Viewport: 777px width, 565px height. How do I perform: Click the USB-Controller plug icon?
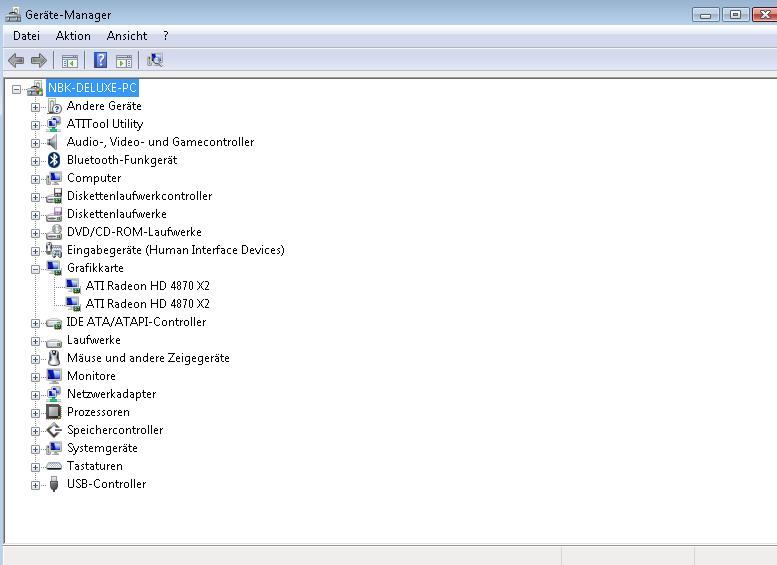point(54,484)
